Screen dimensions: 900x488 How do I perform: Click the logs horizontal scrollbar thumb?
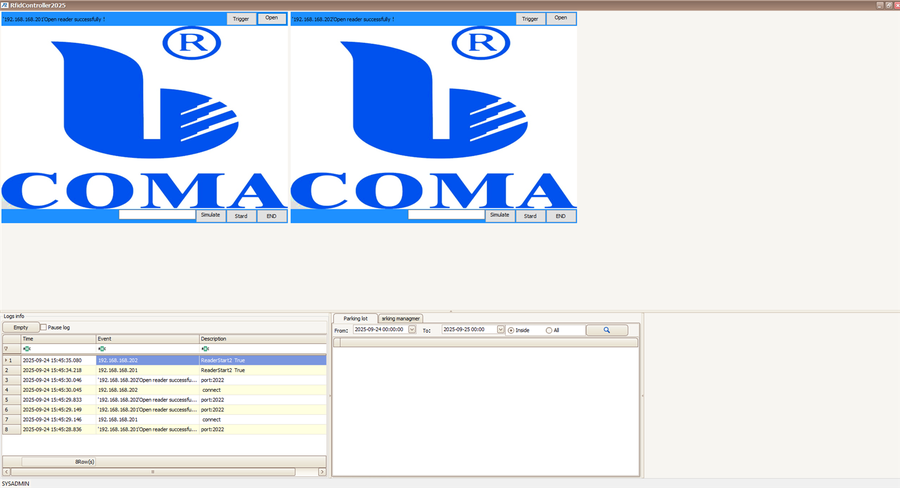click(153, 472)
